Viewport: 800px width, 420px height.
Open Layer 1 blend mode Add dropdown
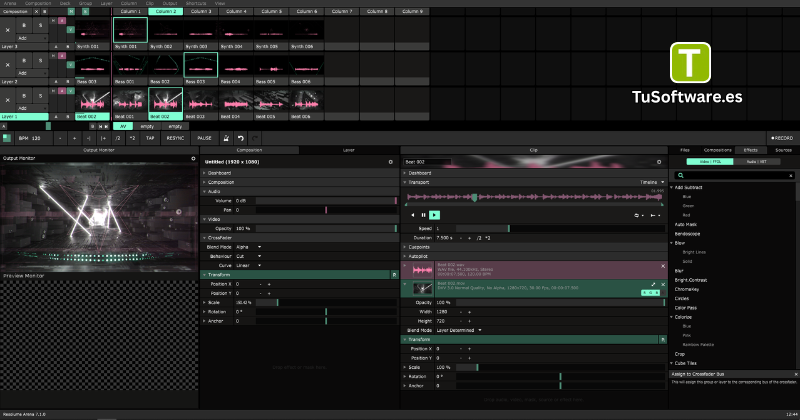pos(32,108)
